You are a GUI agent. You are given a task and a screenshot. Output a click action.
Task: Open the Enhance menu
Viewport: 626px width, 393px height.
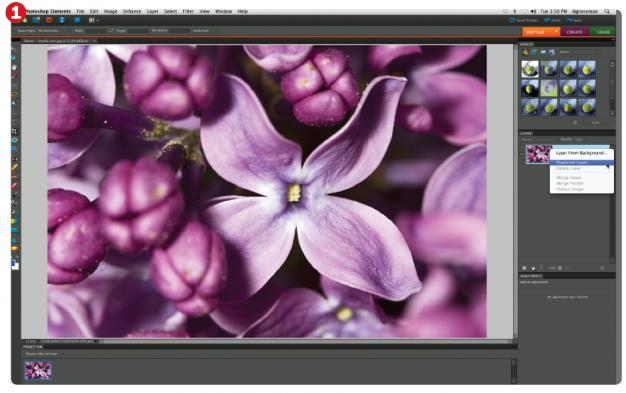[x=132, y=11]
